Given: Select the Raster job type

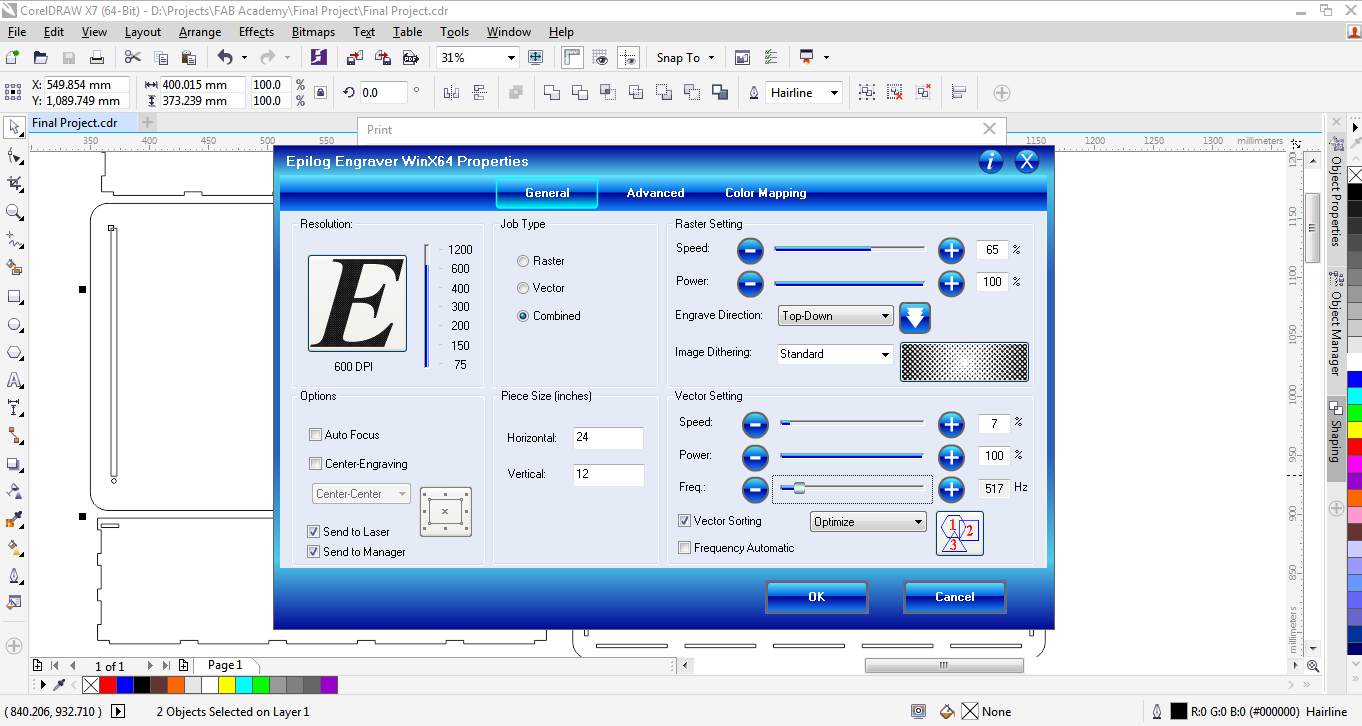Looking at the screenshot, I should pyautogui.click(x=523, y=261).
